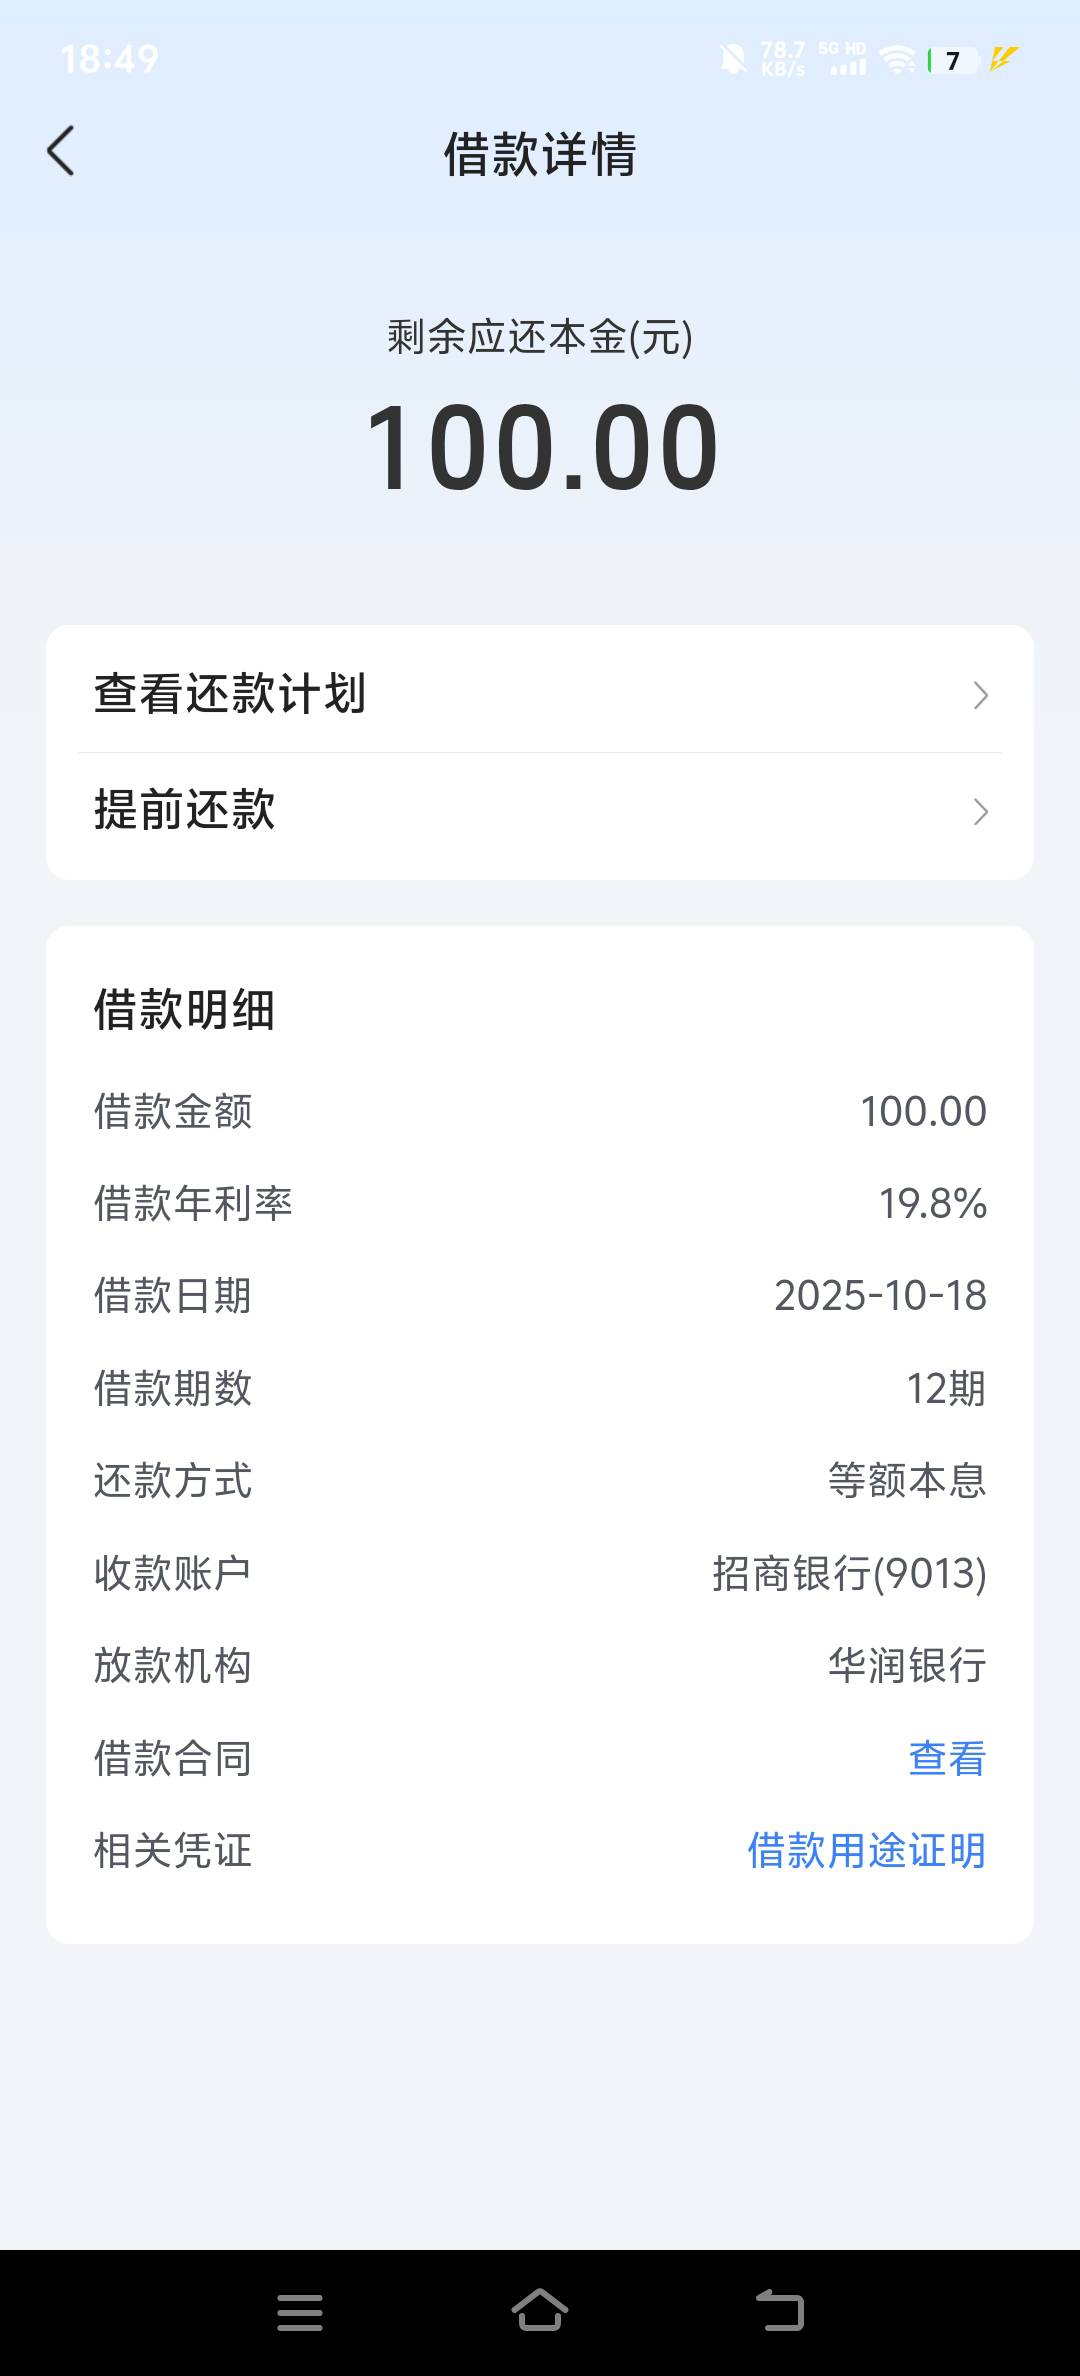Screen dimensions: 1080x2376
Task: Tap the charging lightning bolt icon
Action: point(1004,59)
